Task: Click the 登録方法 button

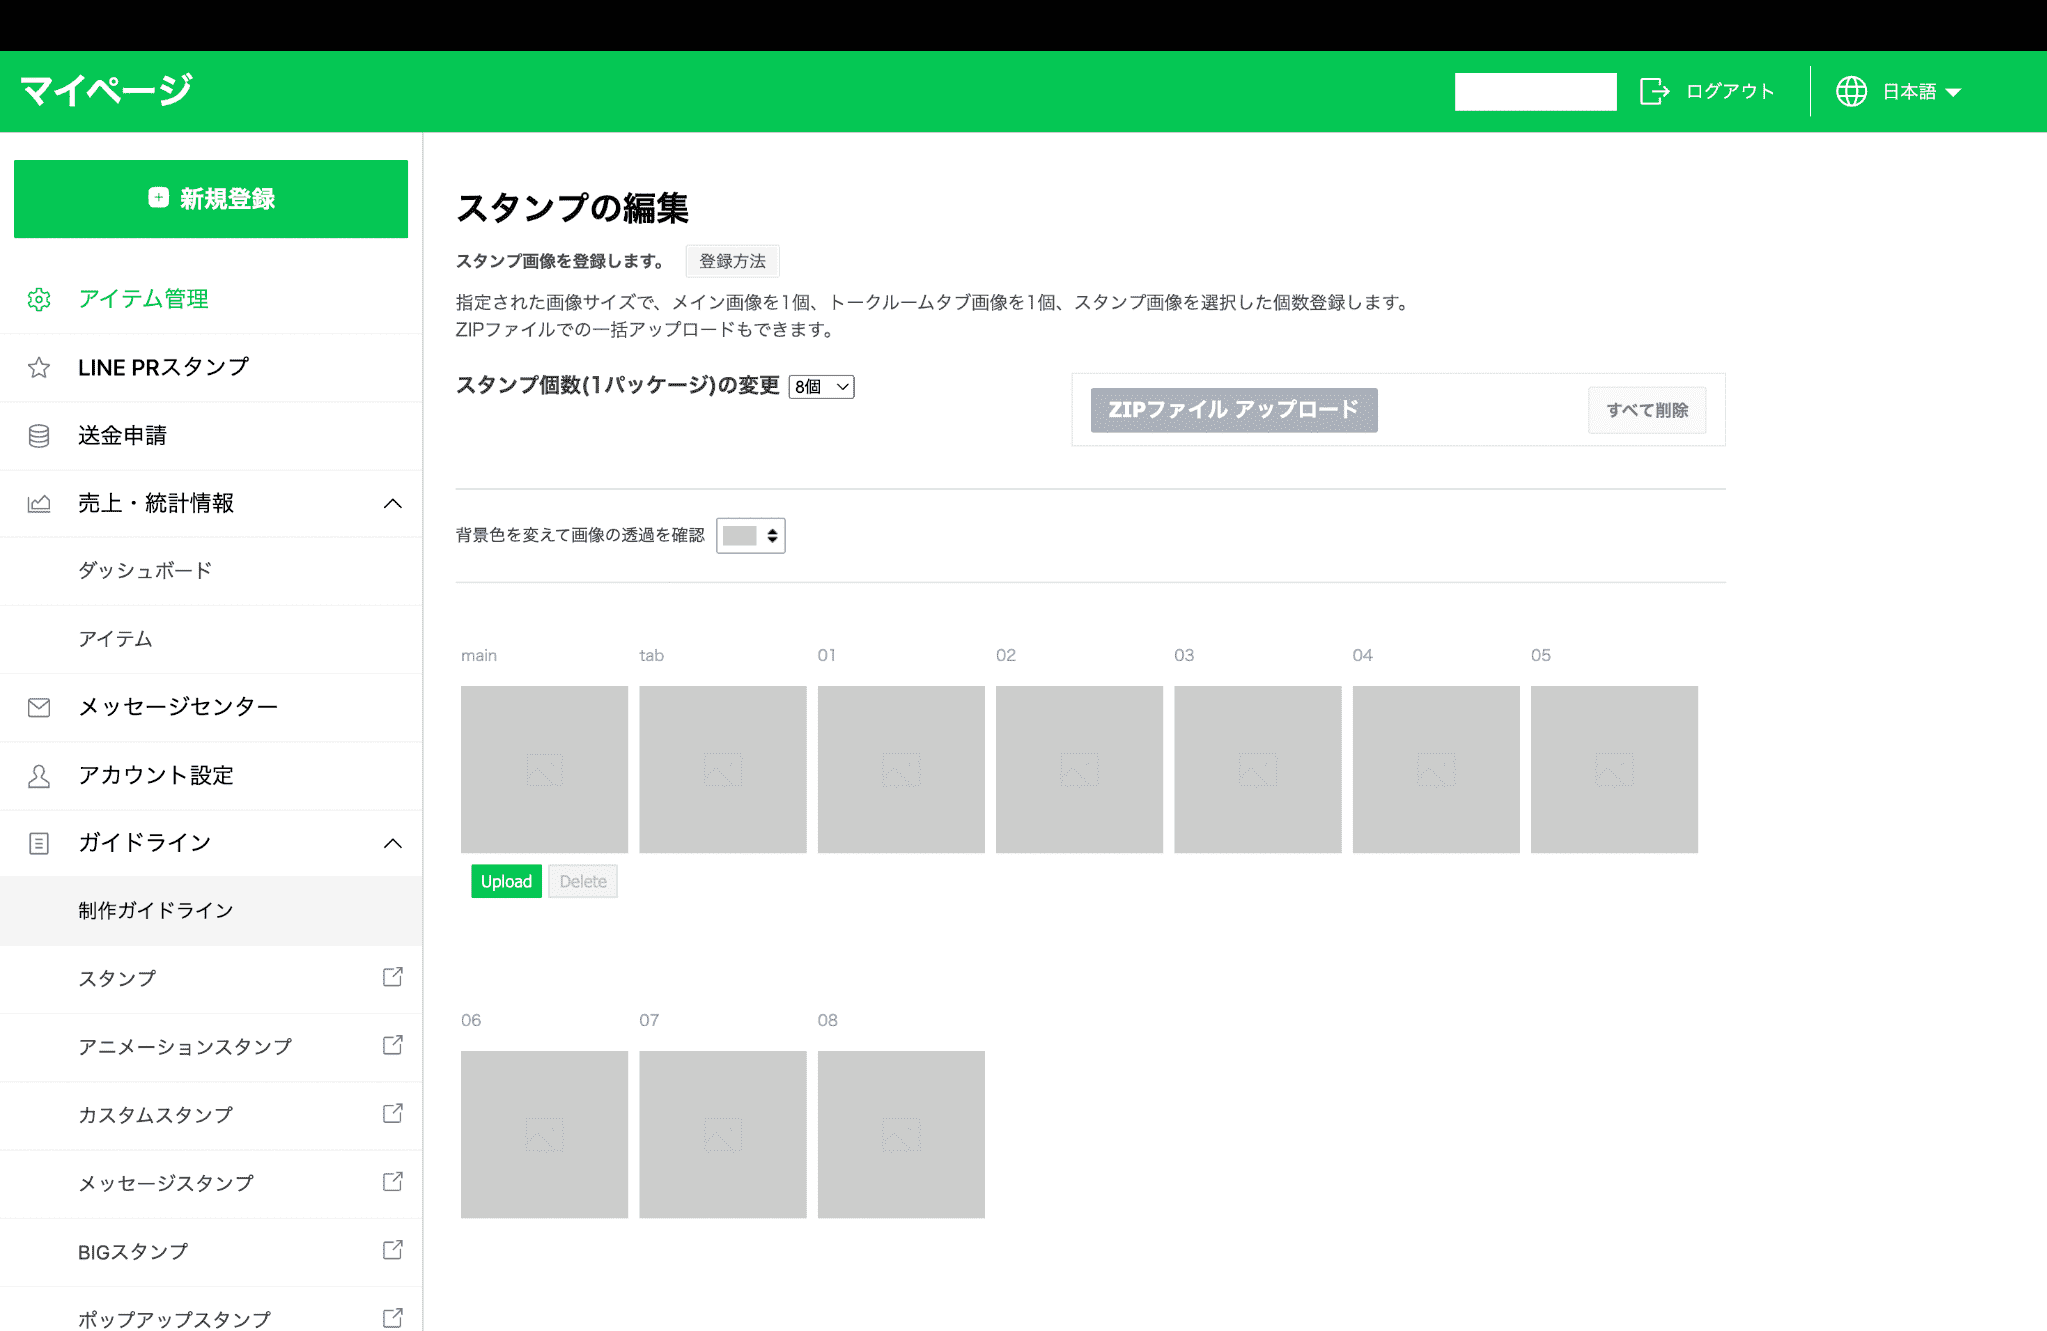Action: click(732, 261)
